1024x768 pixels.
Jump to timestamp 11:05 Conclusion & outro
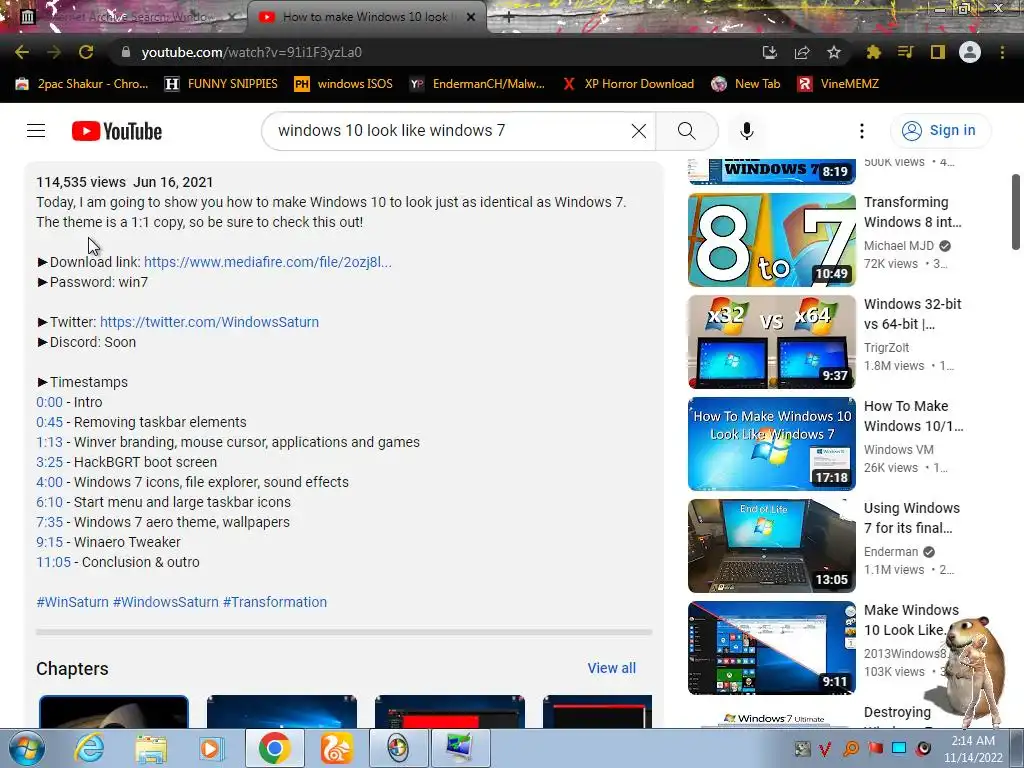tap(54, 562)
